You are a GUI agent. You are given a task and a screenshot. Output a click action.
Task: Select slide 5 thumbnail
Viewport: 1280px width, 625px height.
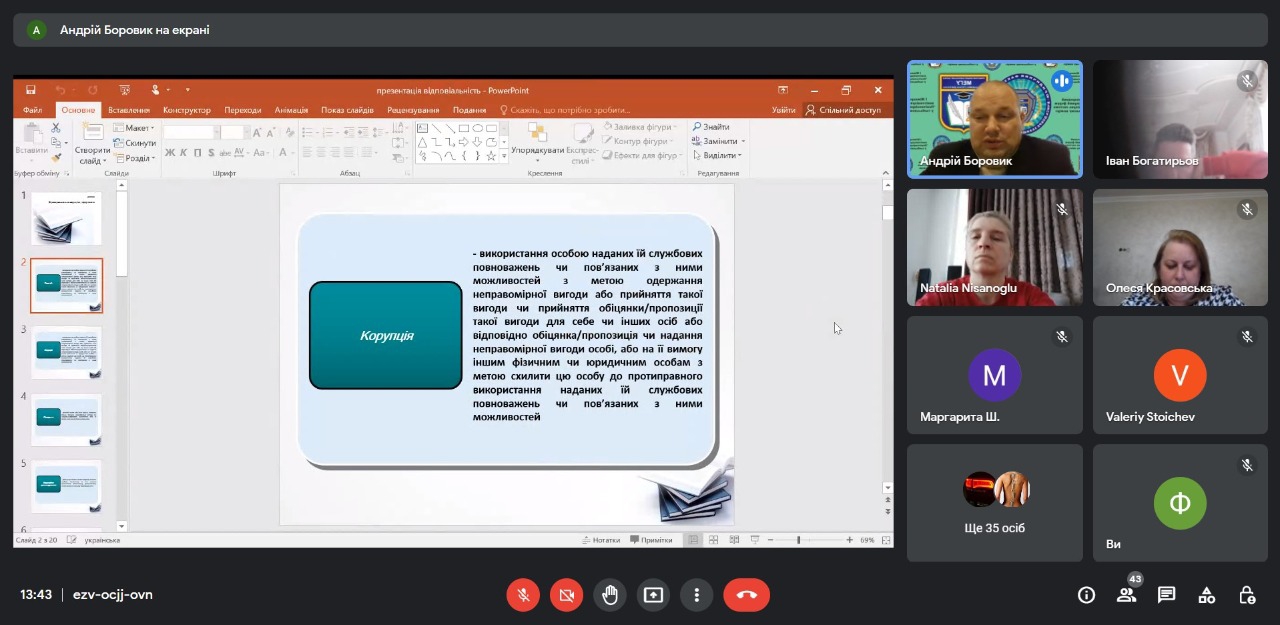66,486
